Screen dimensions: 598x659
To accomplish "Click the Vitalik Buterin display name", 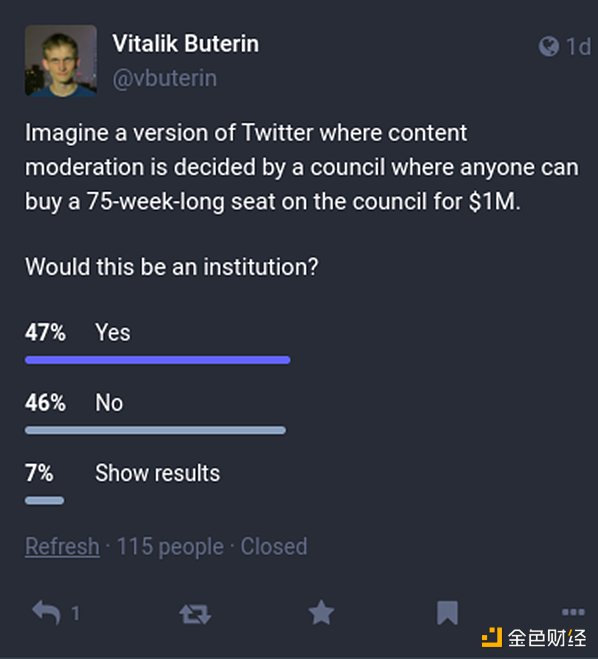I will tap(186, 44).
